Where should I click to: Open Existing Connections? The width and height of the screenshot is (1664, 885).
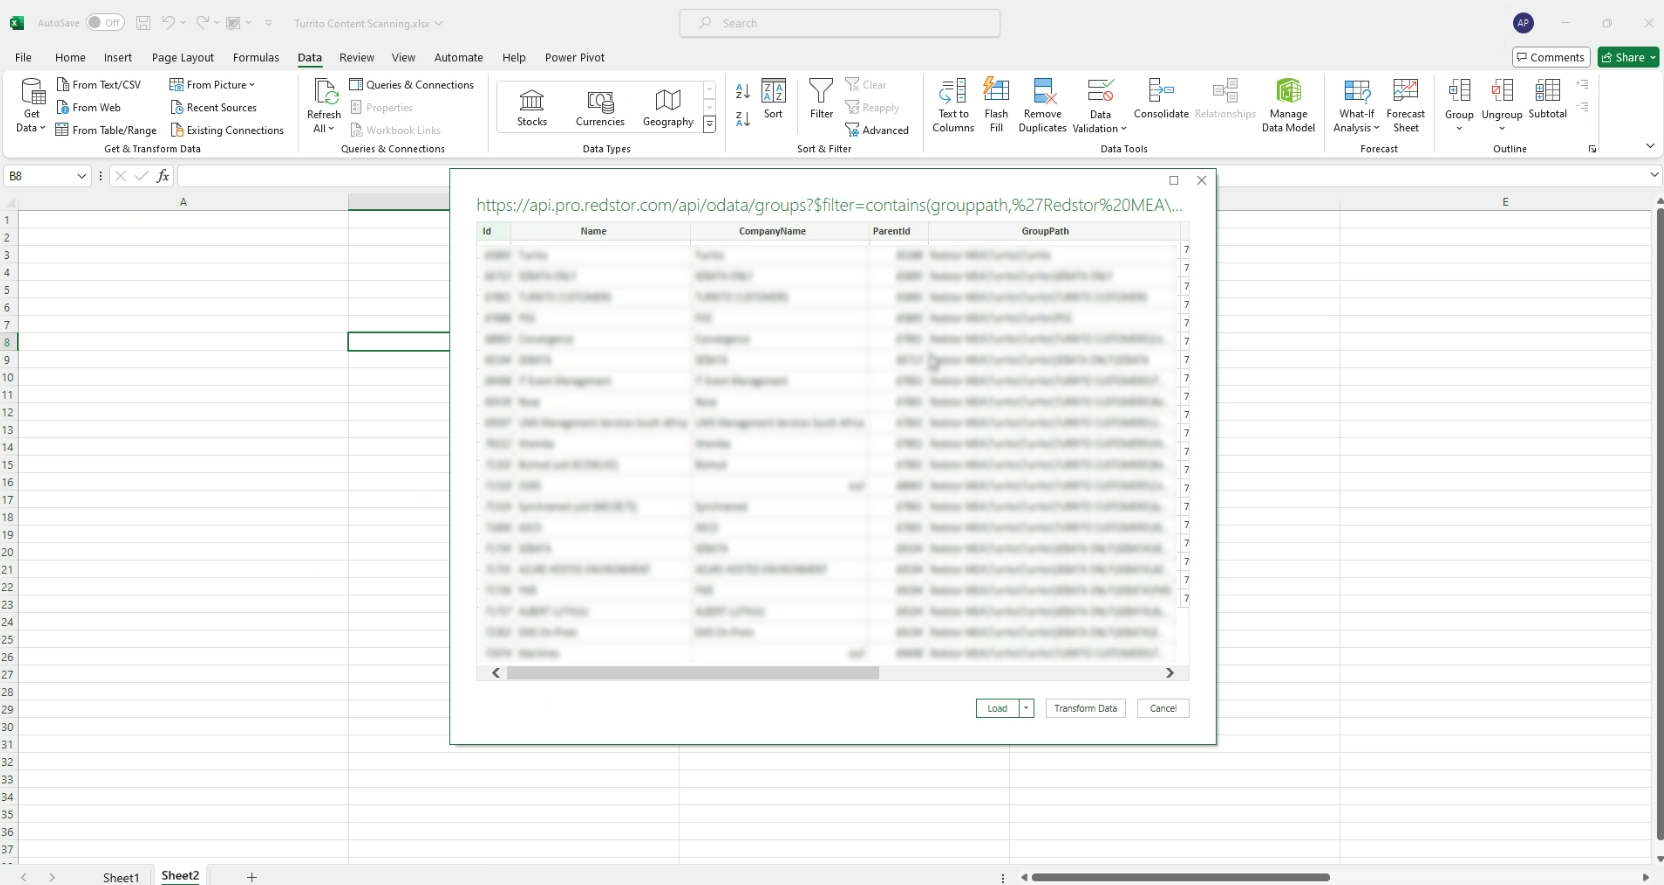pos(227,130)
